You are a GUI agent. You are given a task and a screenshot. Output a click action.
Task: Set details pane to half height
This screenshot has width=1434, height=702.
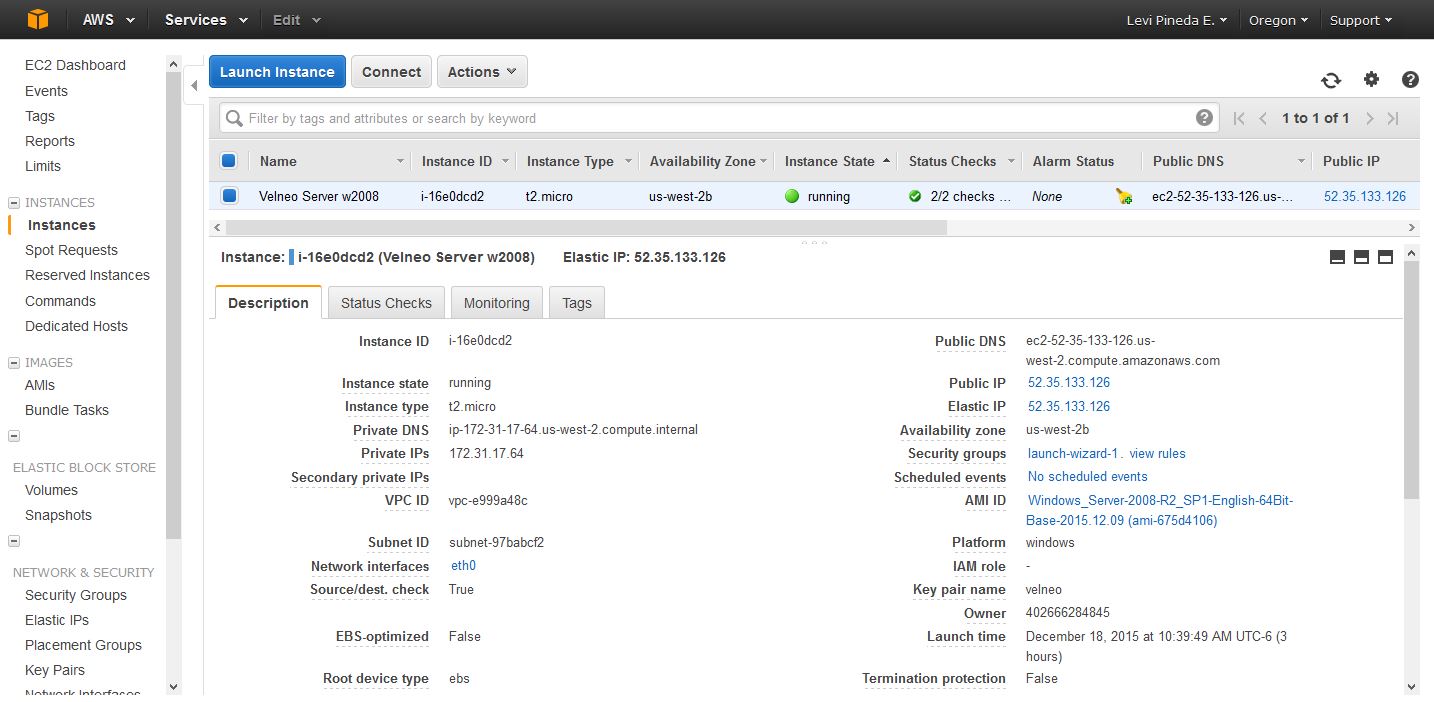tap(1361, 257)
